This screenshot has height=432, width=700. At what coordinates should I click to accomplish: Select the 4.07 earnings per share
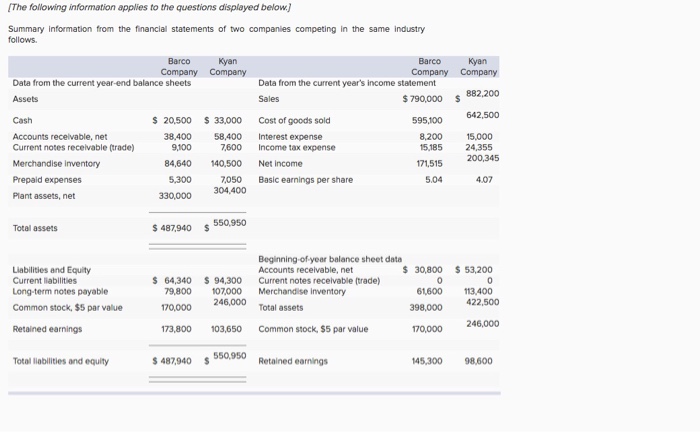pyautogui.click(x=484, y=180)
